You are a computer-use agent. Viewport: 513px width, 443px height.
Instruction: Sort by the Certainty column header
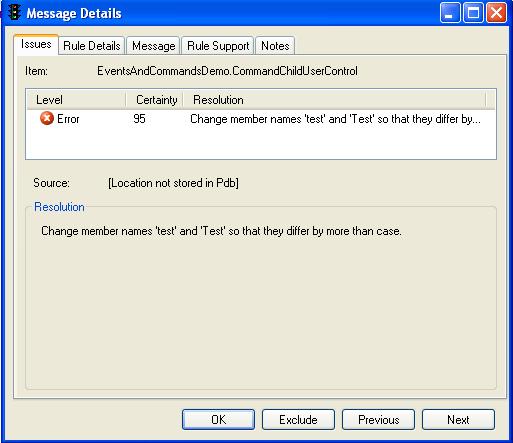155,100
